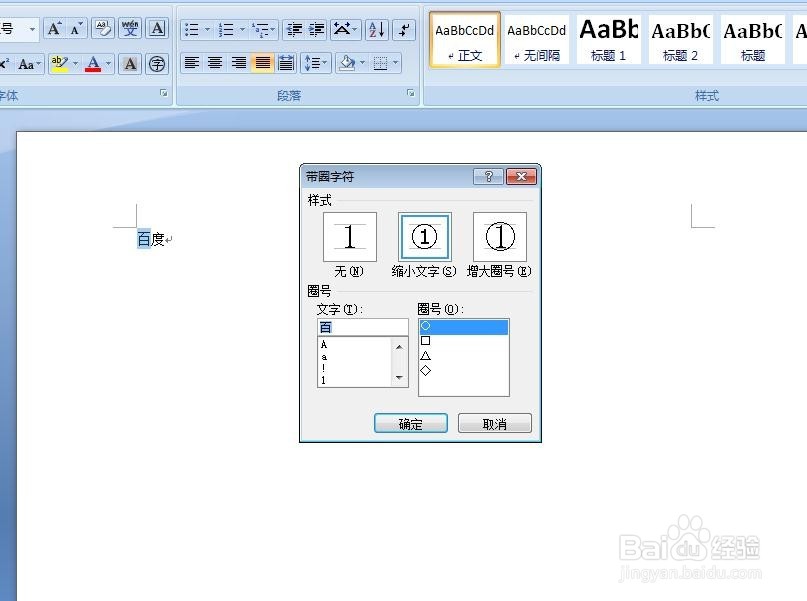Choose the 缩小文字(S) style option
The width and height of the screenshot is (807, 601).
(425, 237)
